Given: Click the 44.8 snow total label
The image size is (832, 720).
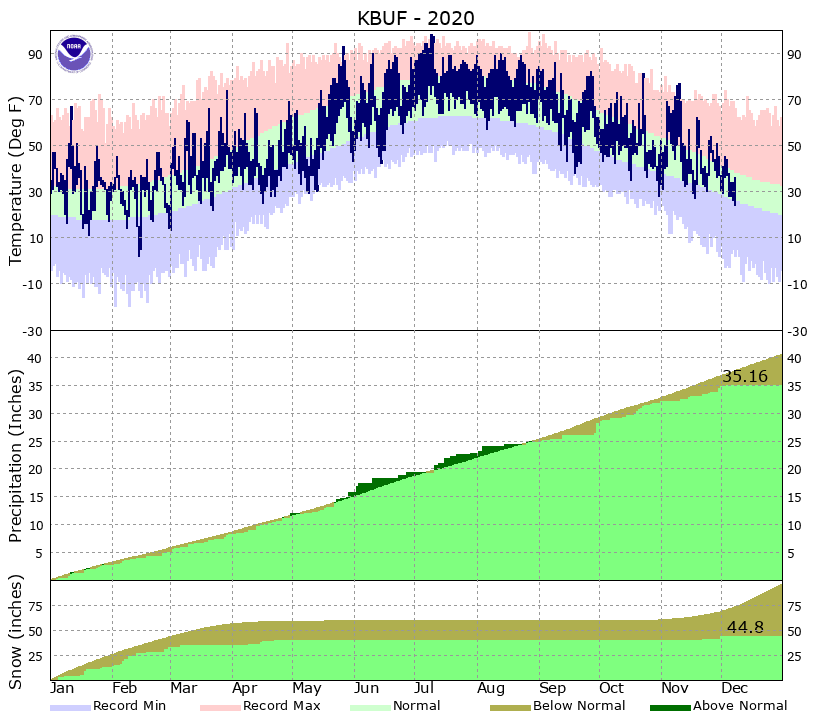Looking at the screenshot, I should pos(743,626).
